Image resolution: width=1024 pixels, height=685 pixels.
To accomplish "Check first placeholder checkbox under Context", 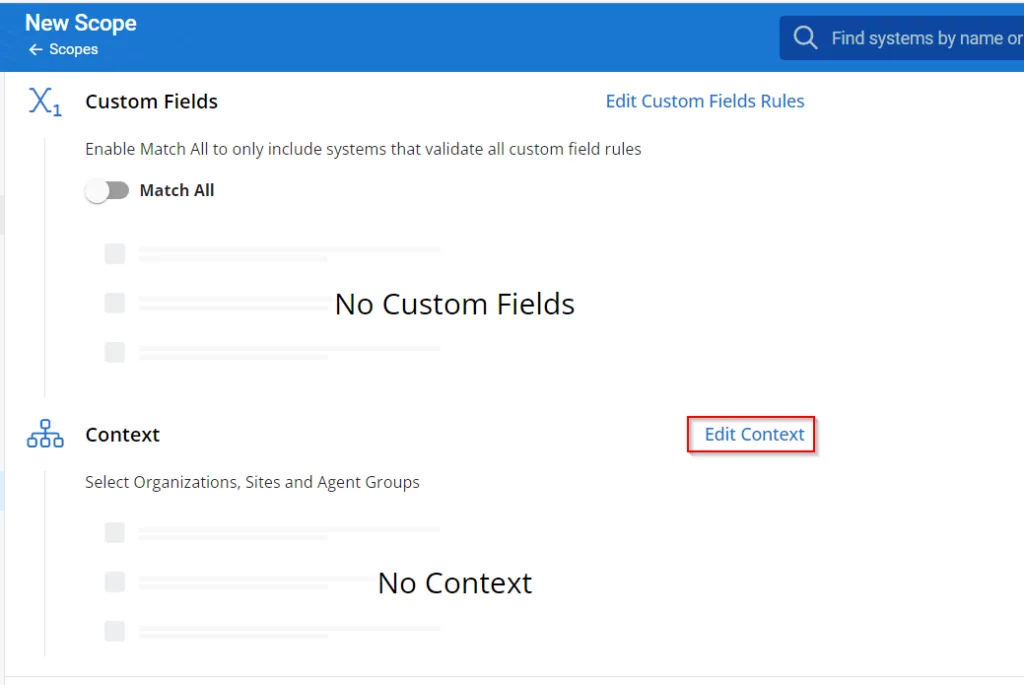I will [x=115, y=533].
